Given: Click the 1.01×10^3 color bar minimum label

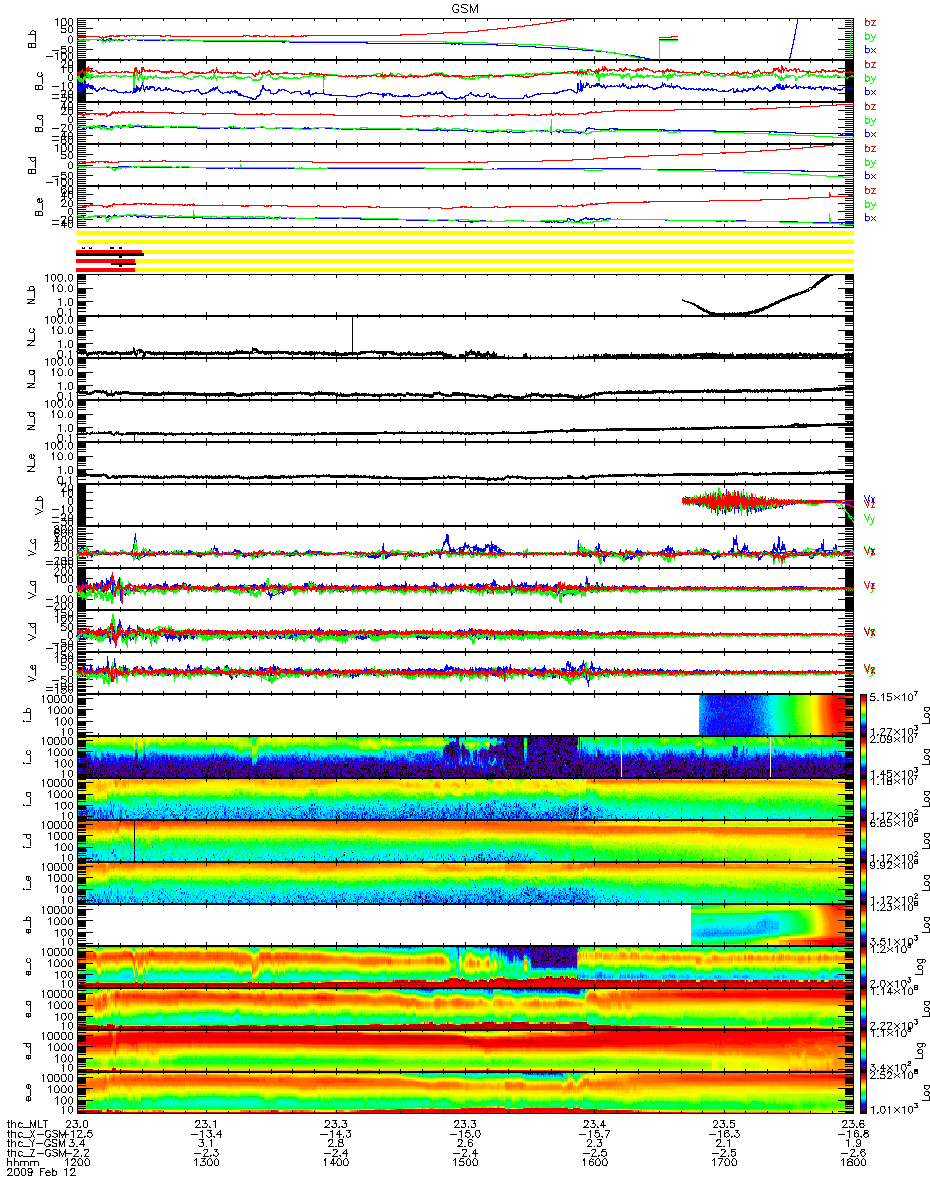Looking at the screenshot, I should coord(896,1110).
